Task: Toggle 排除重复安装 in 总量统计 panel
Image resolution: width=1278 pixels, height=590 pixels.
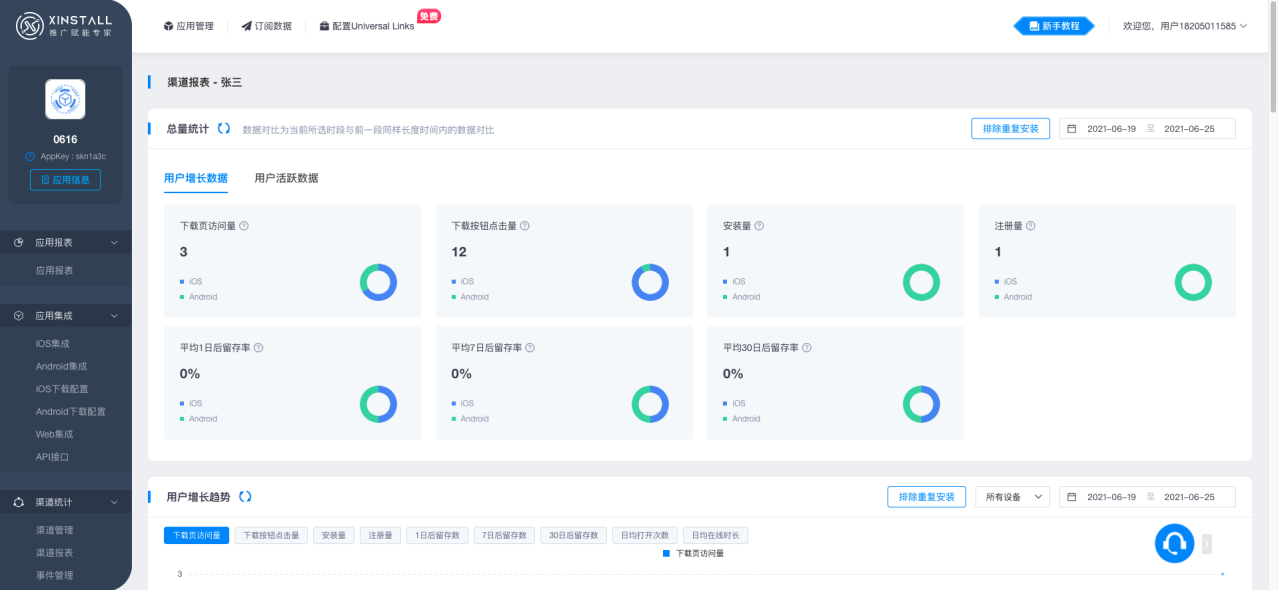Action: tap(1010, 129)
